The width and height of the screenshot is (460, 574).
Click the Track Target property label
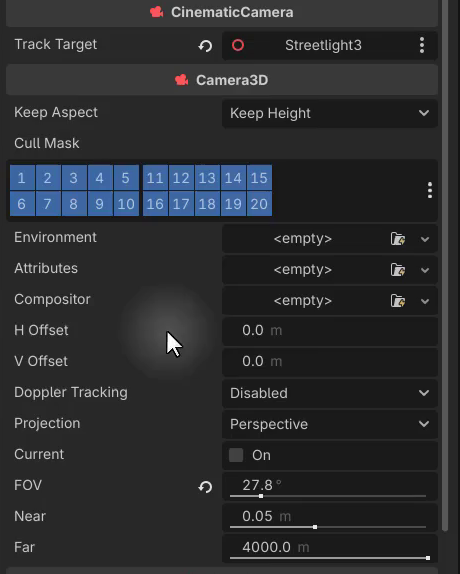click(56, 45)
